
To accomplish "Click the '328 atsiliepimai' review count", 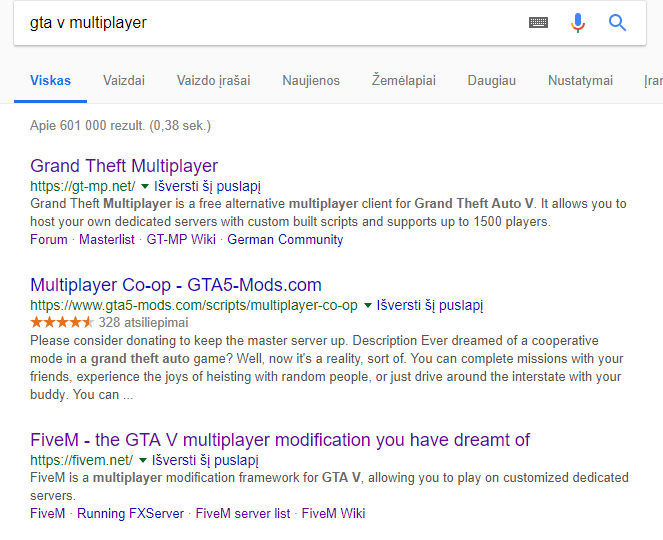I will pyautogui.click(x=143, y=323).
